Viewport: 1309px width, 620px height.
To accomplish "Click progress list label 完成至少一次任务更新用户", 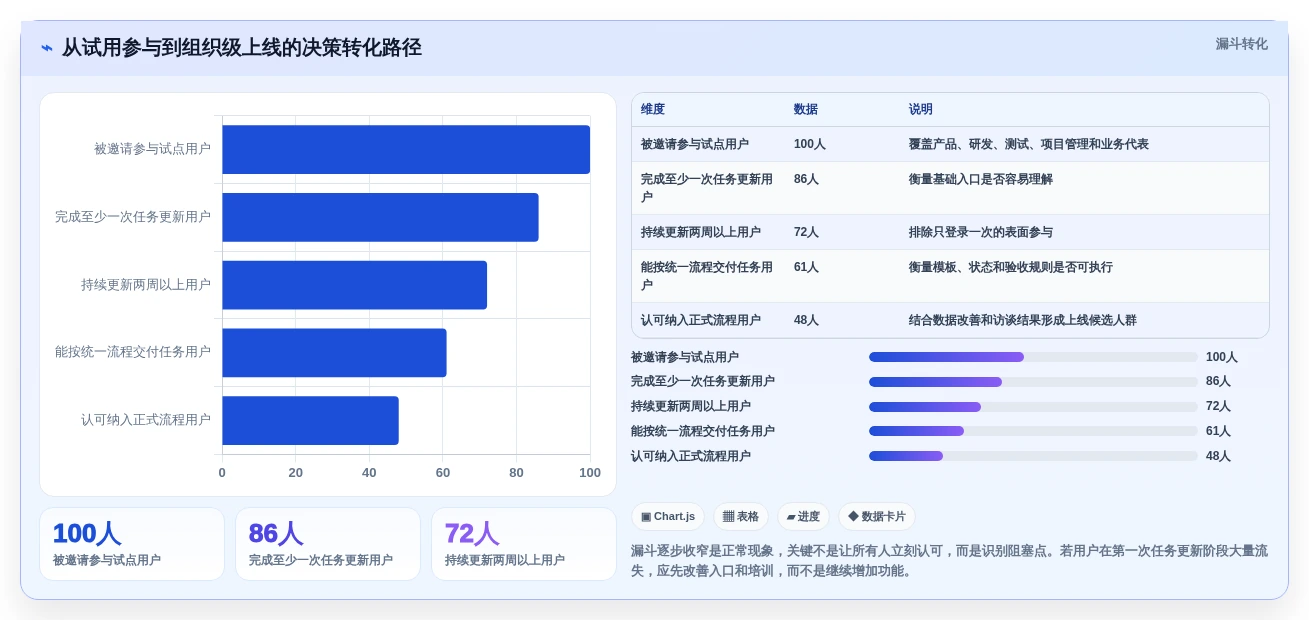I will coord(703,382).
